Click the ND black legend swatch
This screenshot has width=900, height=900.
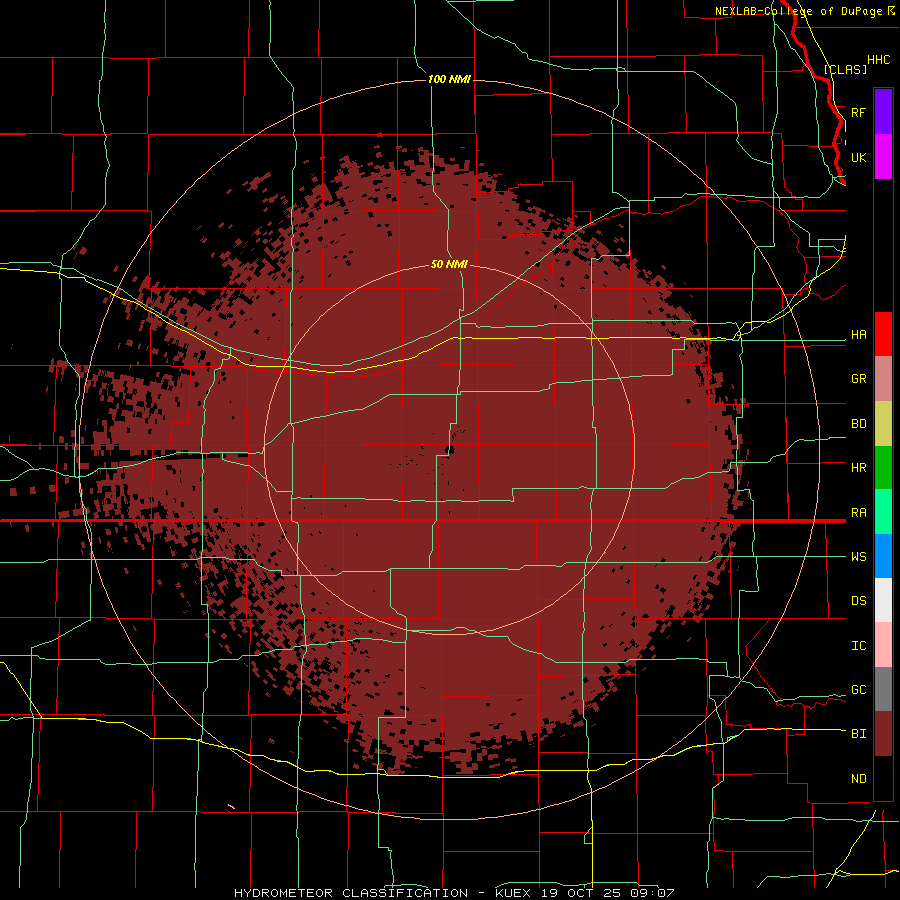883,778
